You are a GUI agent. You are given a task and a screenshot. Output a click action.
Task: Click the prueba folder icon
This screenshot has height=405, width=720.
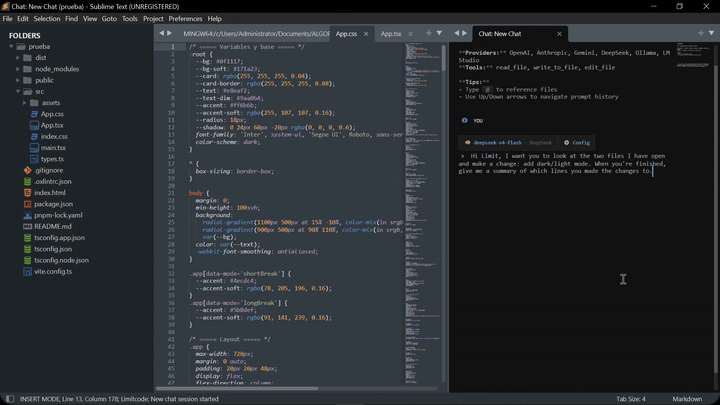[21, 46]
